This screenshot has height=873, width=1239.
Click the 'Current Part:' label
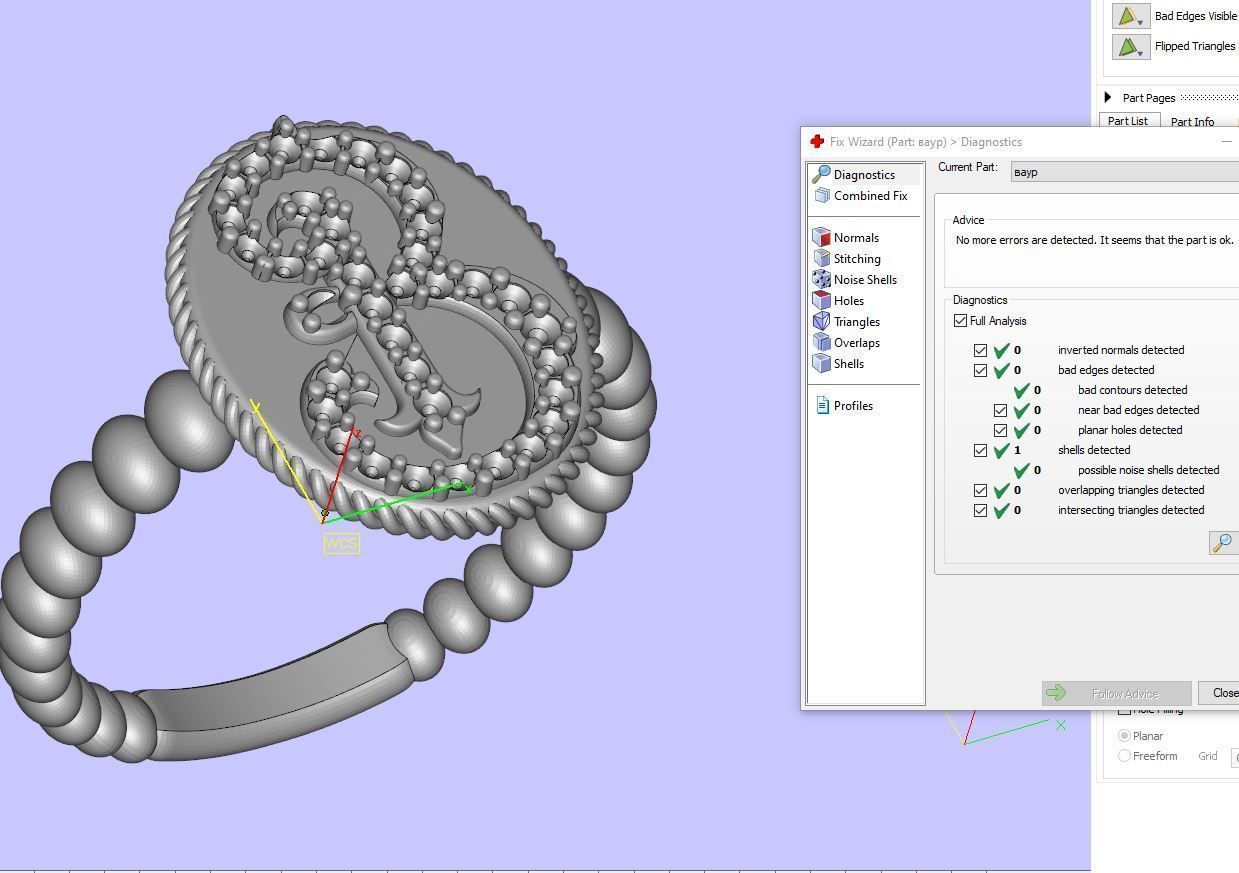tap(968, 167)
